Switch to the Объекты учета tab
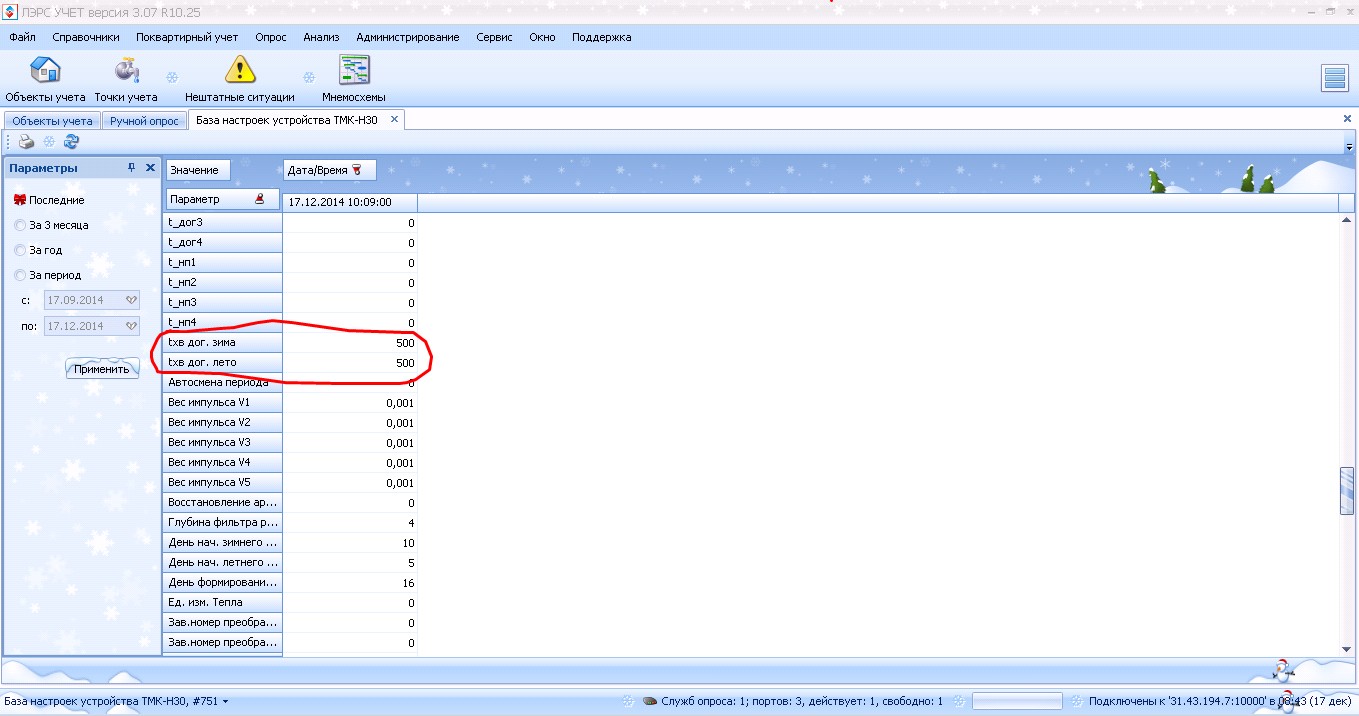 point(52,121)
